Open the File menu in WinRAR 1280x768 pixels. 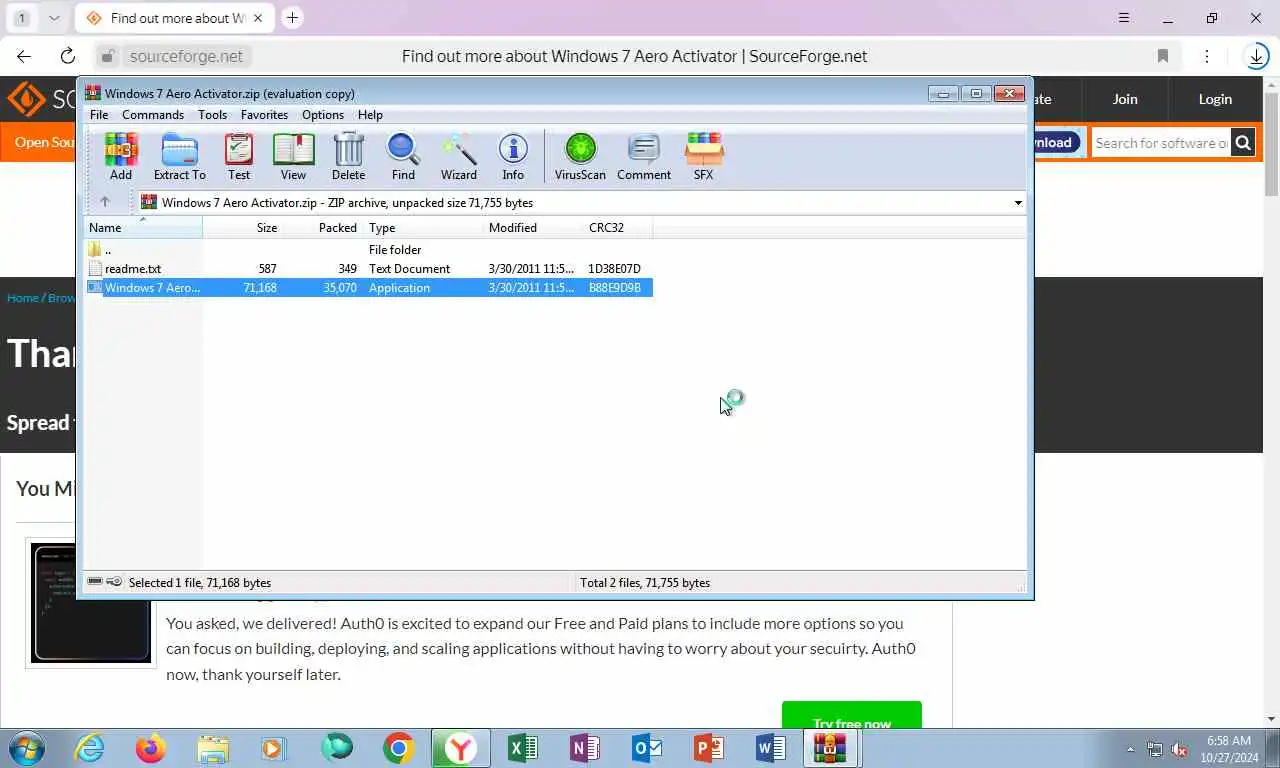(99, 115)
